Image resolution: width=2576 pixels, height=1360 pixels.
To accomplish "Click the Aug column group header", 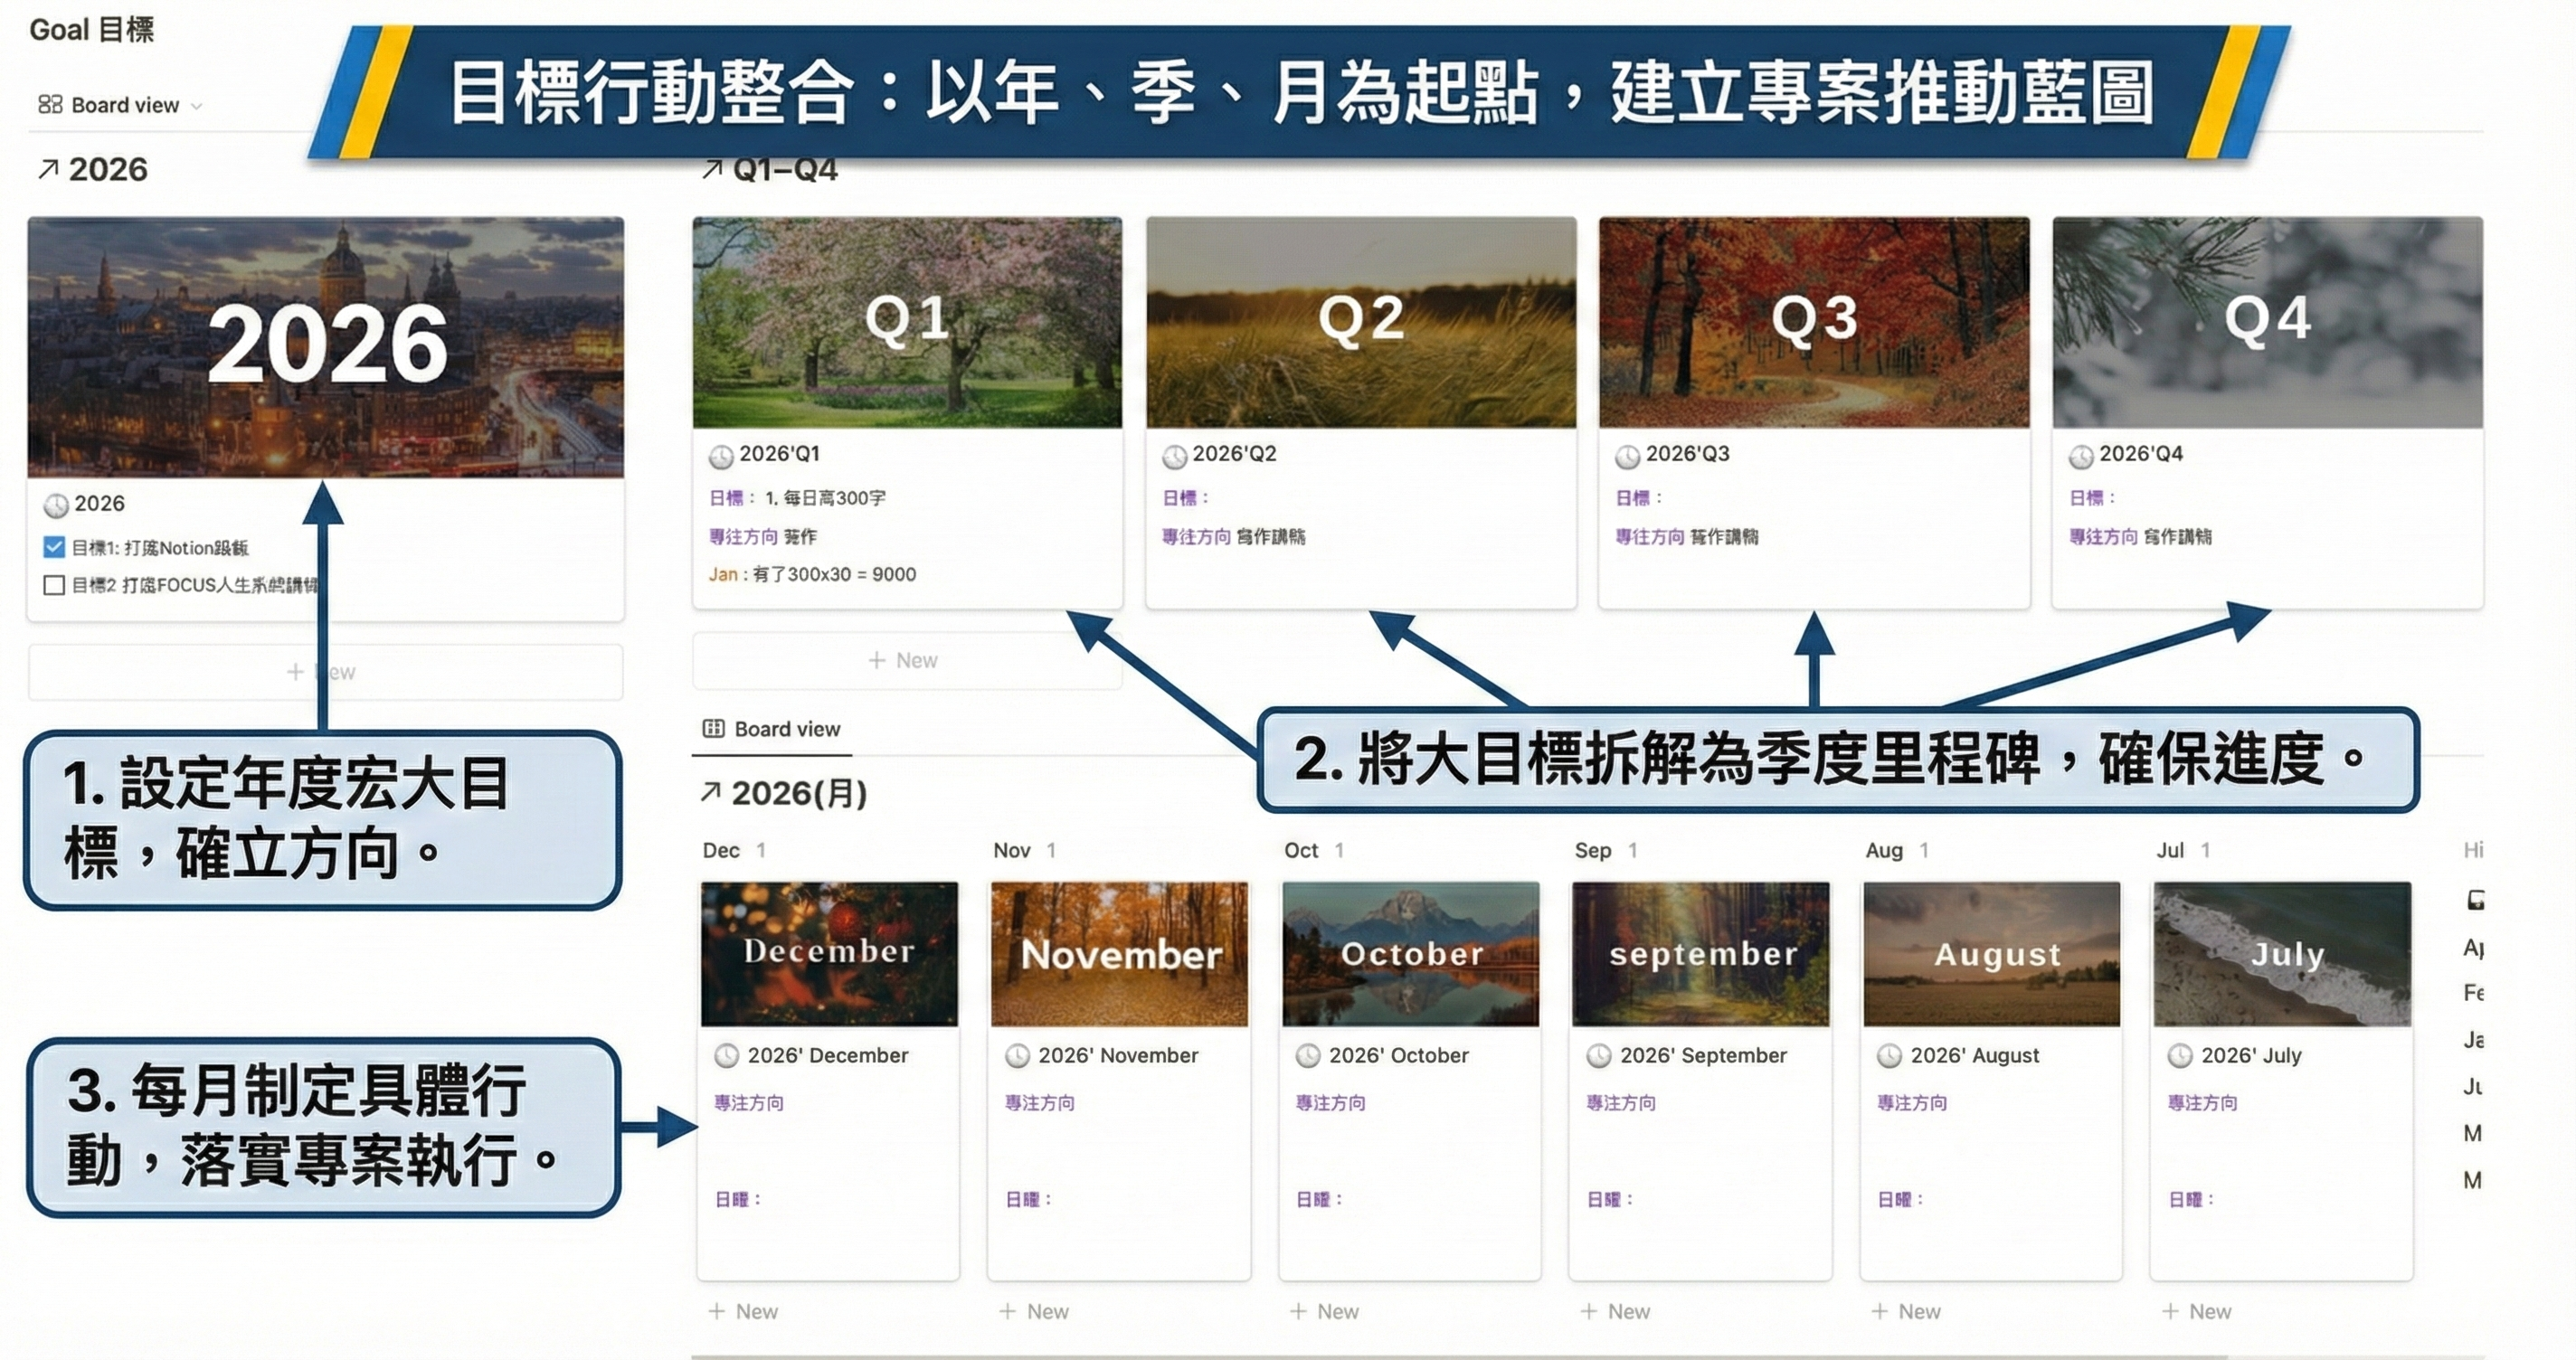I will (x=1884, y=850).
